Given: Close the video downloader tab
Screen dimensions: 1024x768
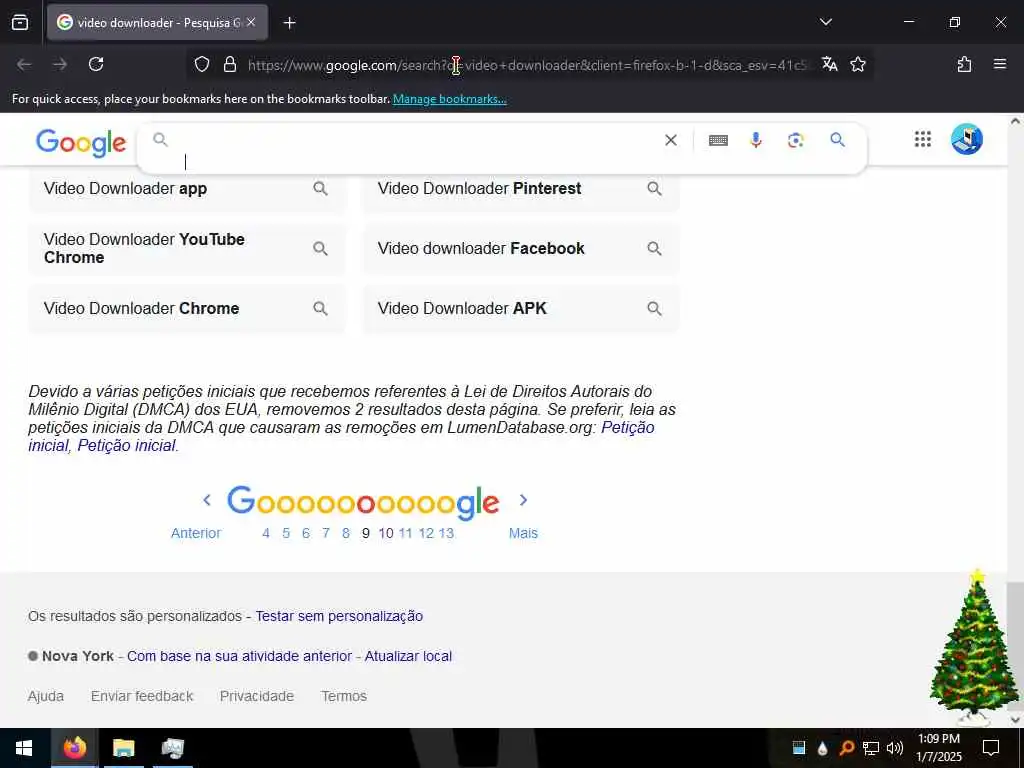Looking at the screenshot, I should click(251, 22).
